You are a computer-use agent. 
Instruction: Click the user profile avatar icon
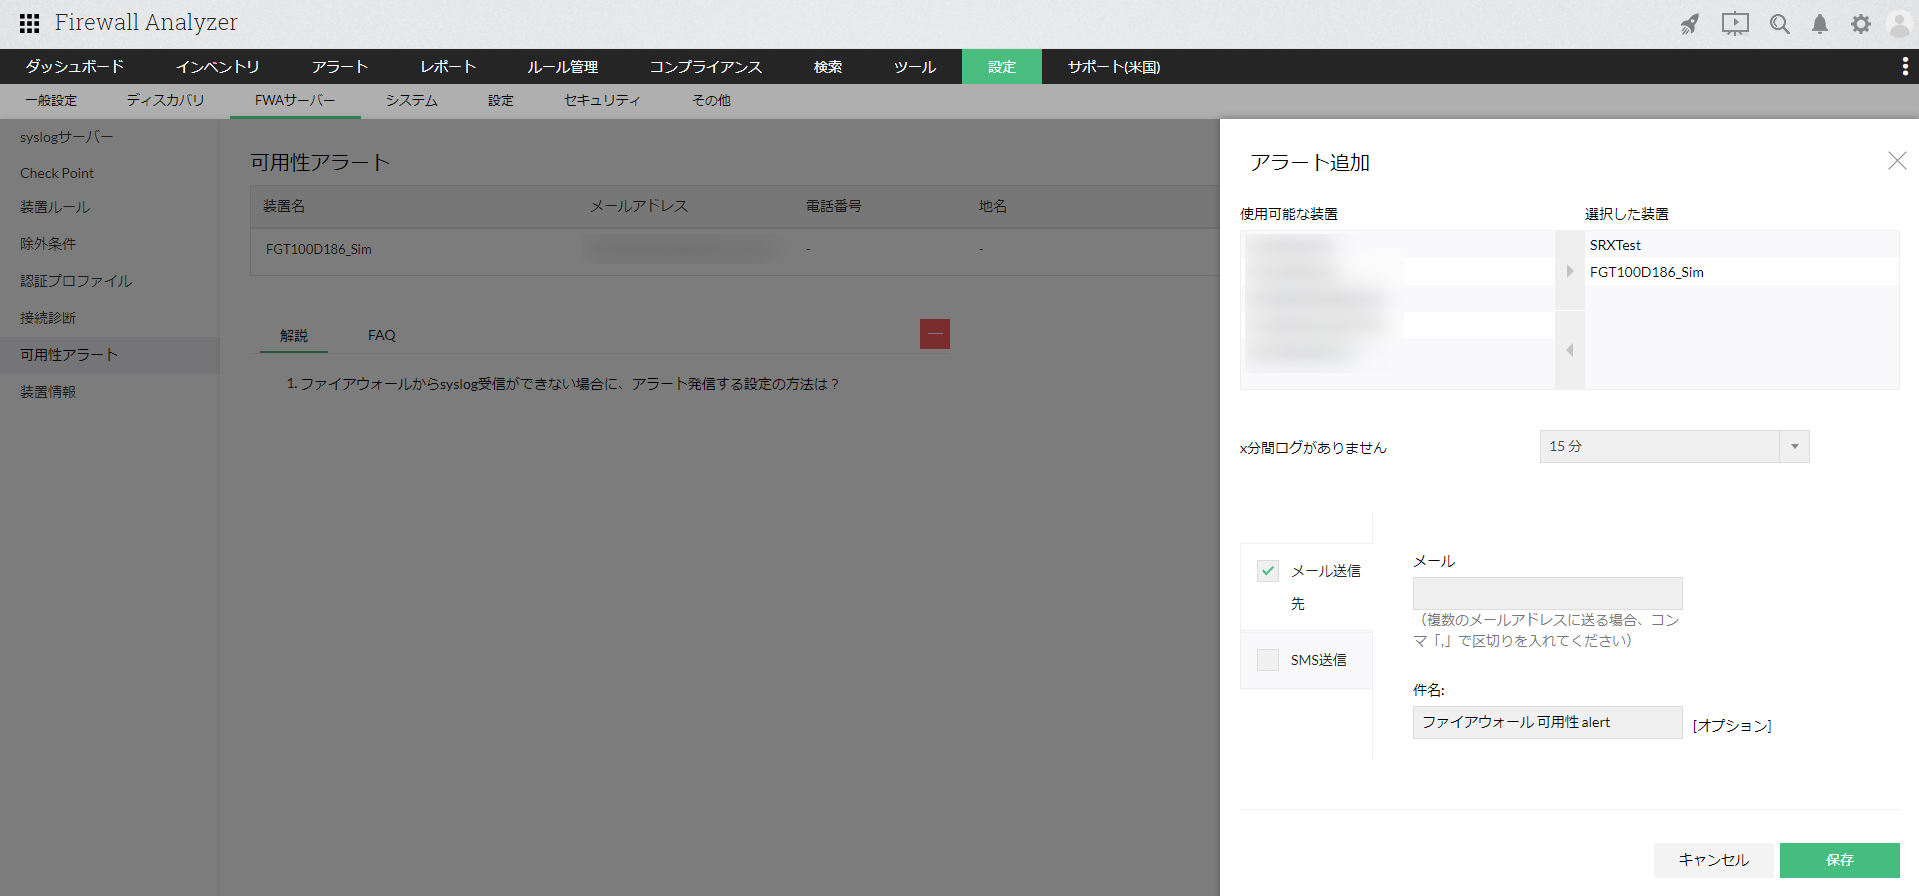[1898, 24]
